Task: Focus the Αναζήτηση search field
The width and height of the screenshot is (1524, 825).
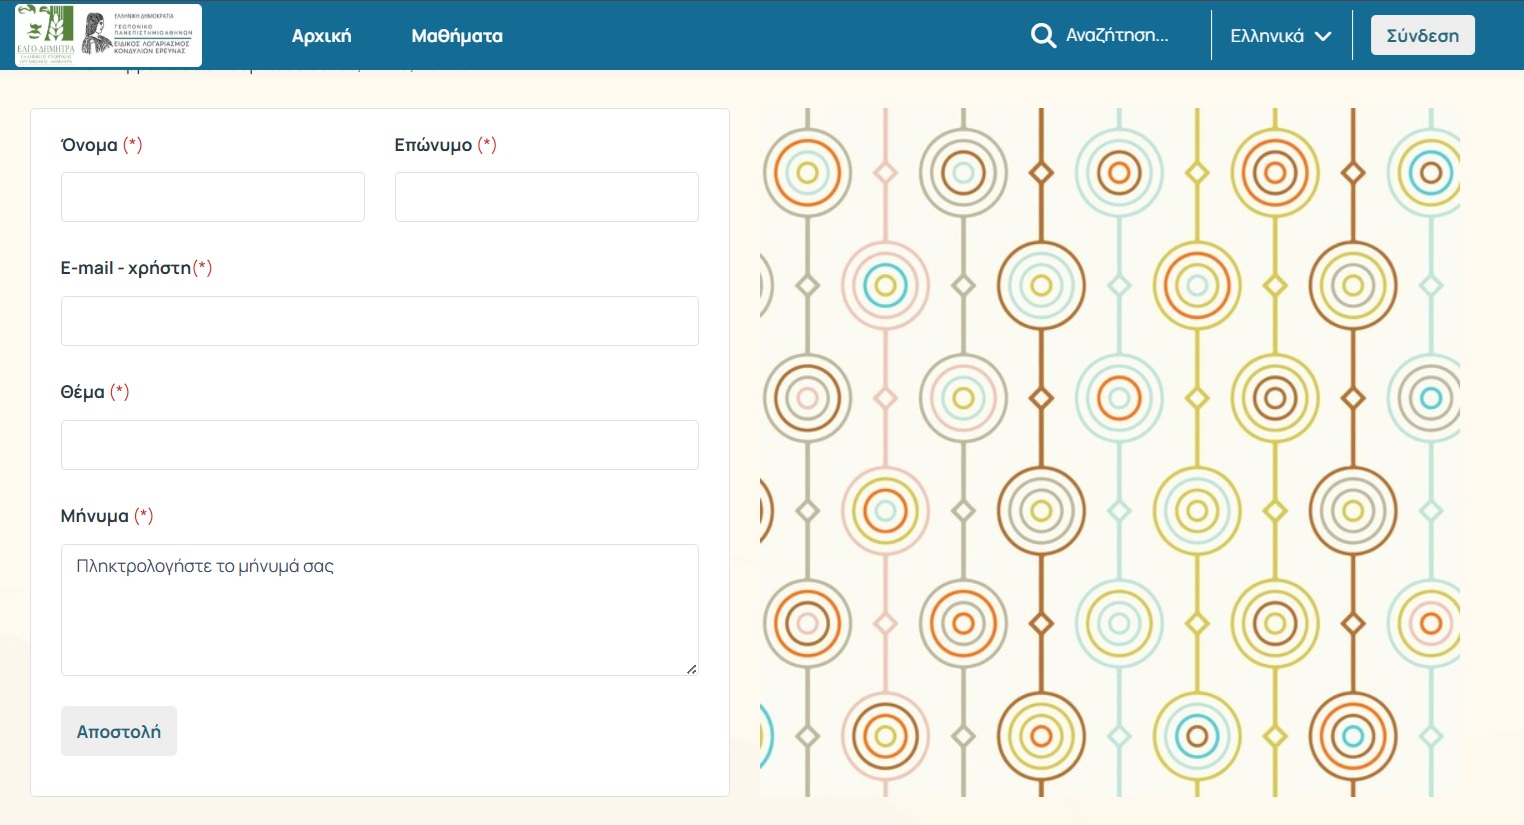Action: click(1117, 36)
